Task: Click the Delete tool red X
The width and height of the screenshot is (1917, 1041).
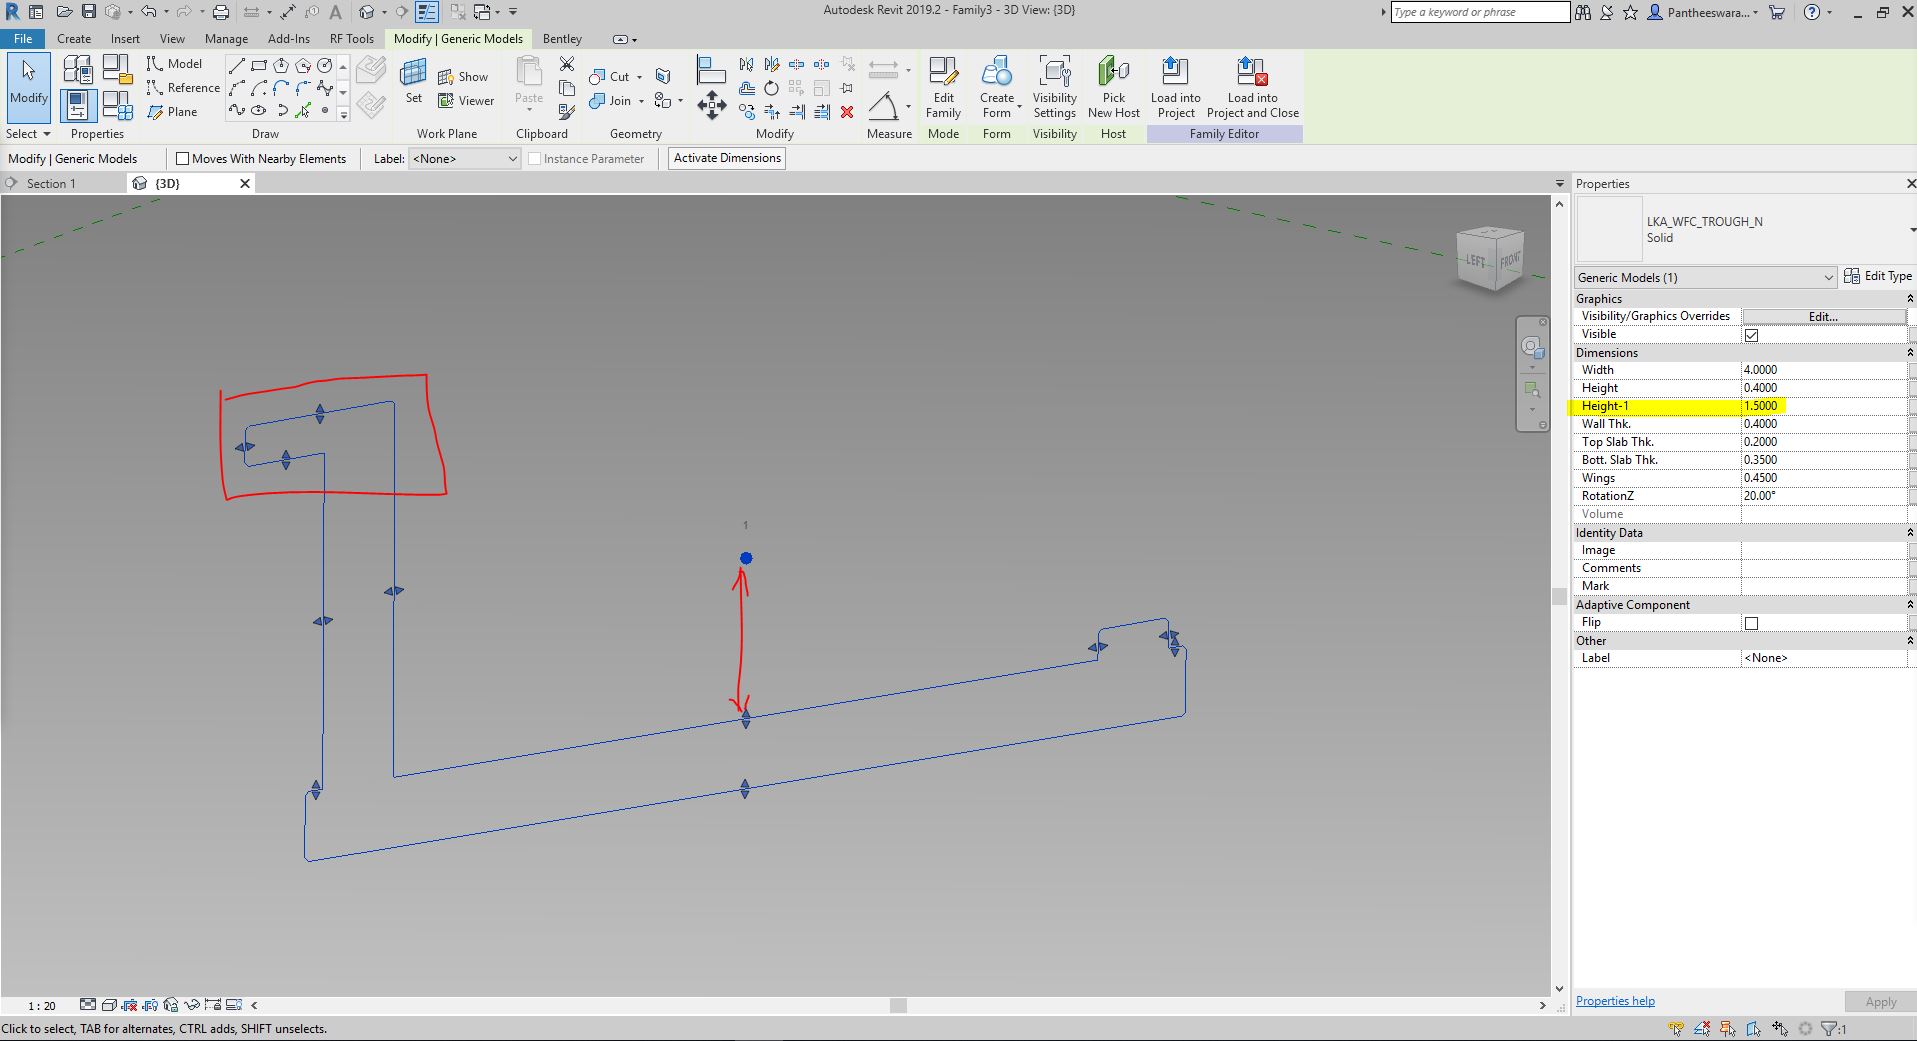Action: click(846, 112)
